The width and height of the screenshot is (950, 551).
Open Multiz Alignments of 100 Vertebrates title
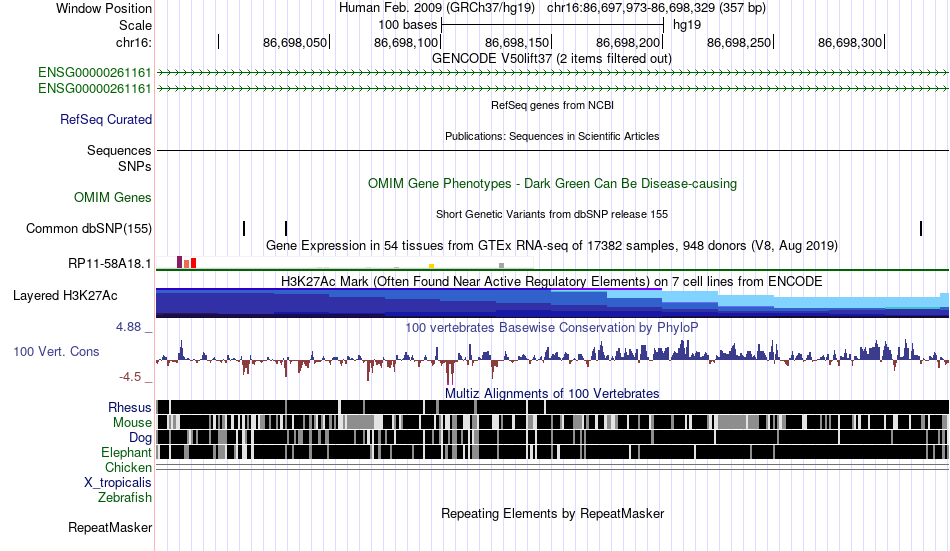(x=552, y=393)
